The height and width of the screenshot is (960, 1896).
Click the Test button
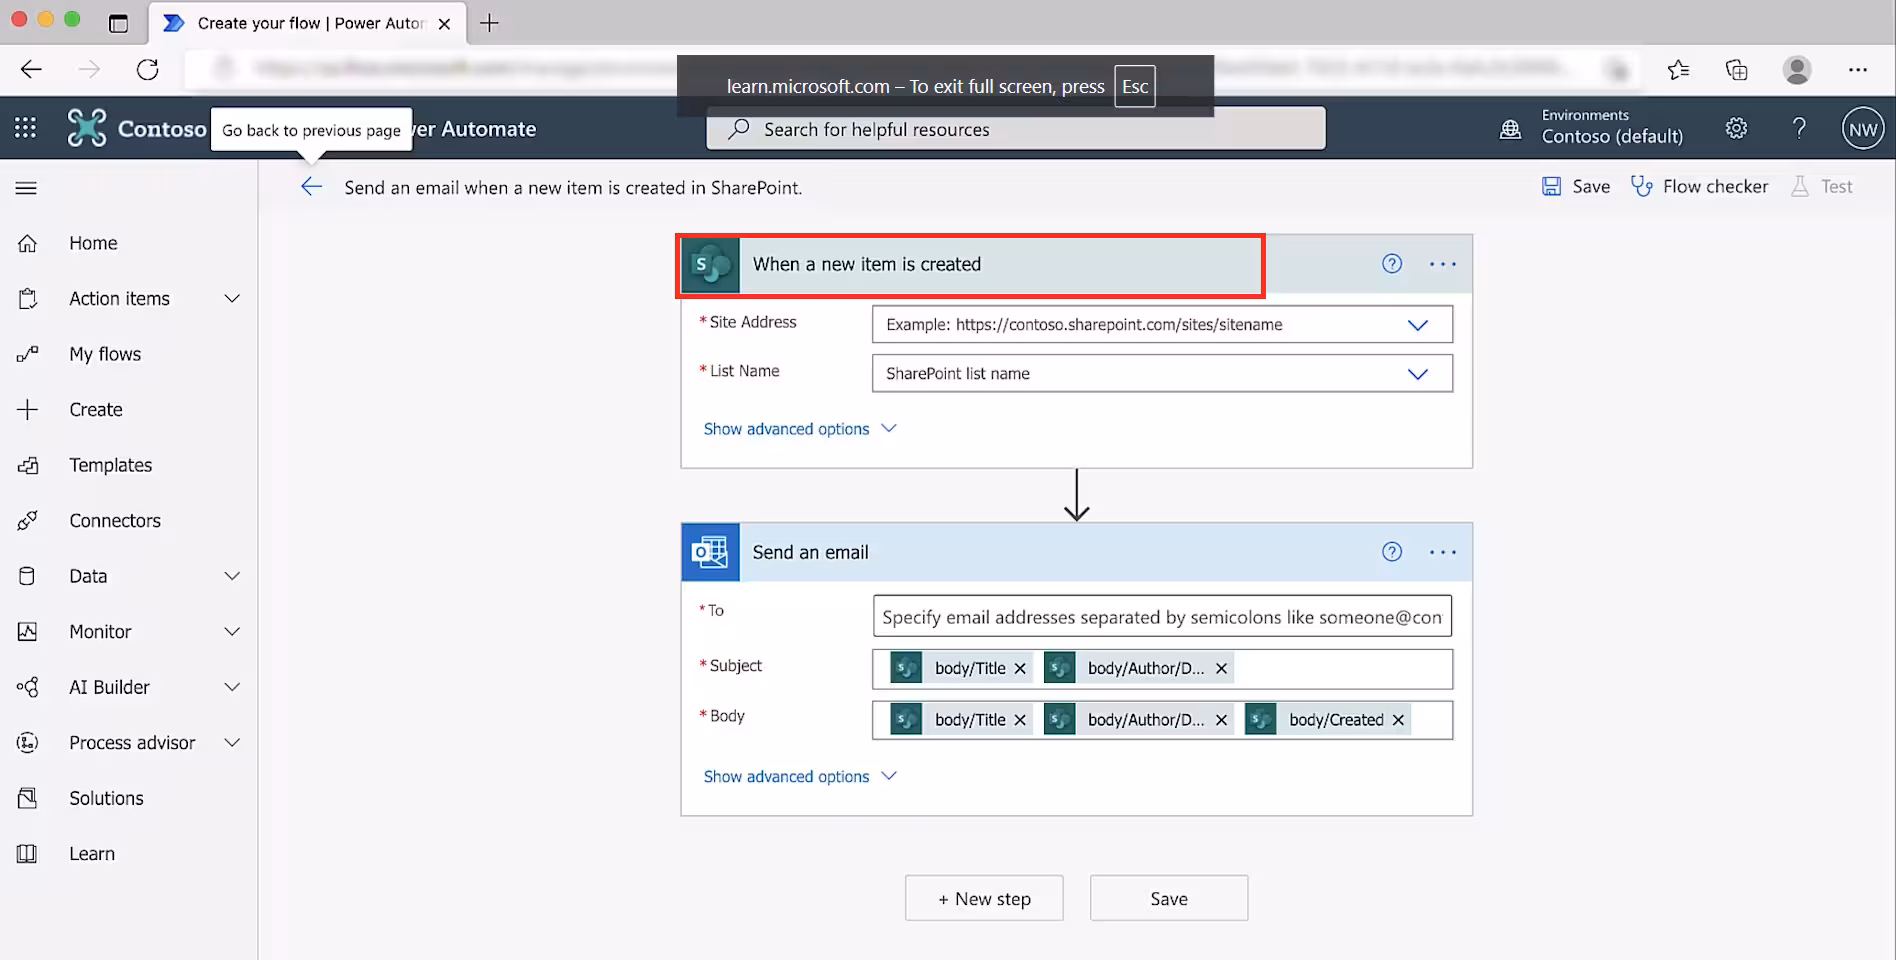point(1821,186)
